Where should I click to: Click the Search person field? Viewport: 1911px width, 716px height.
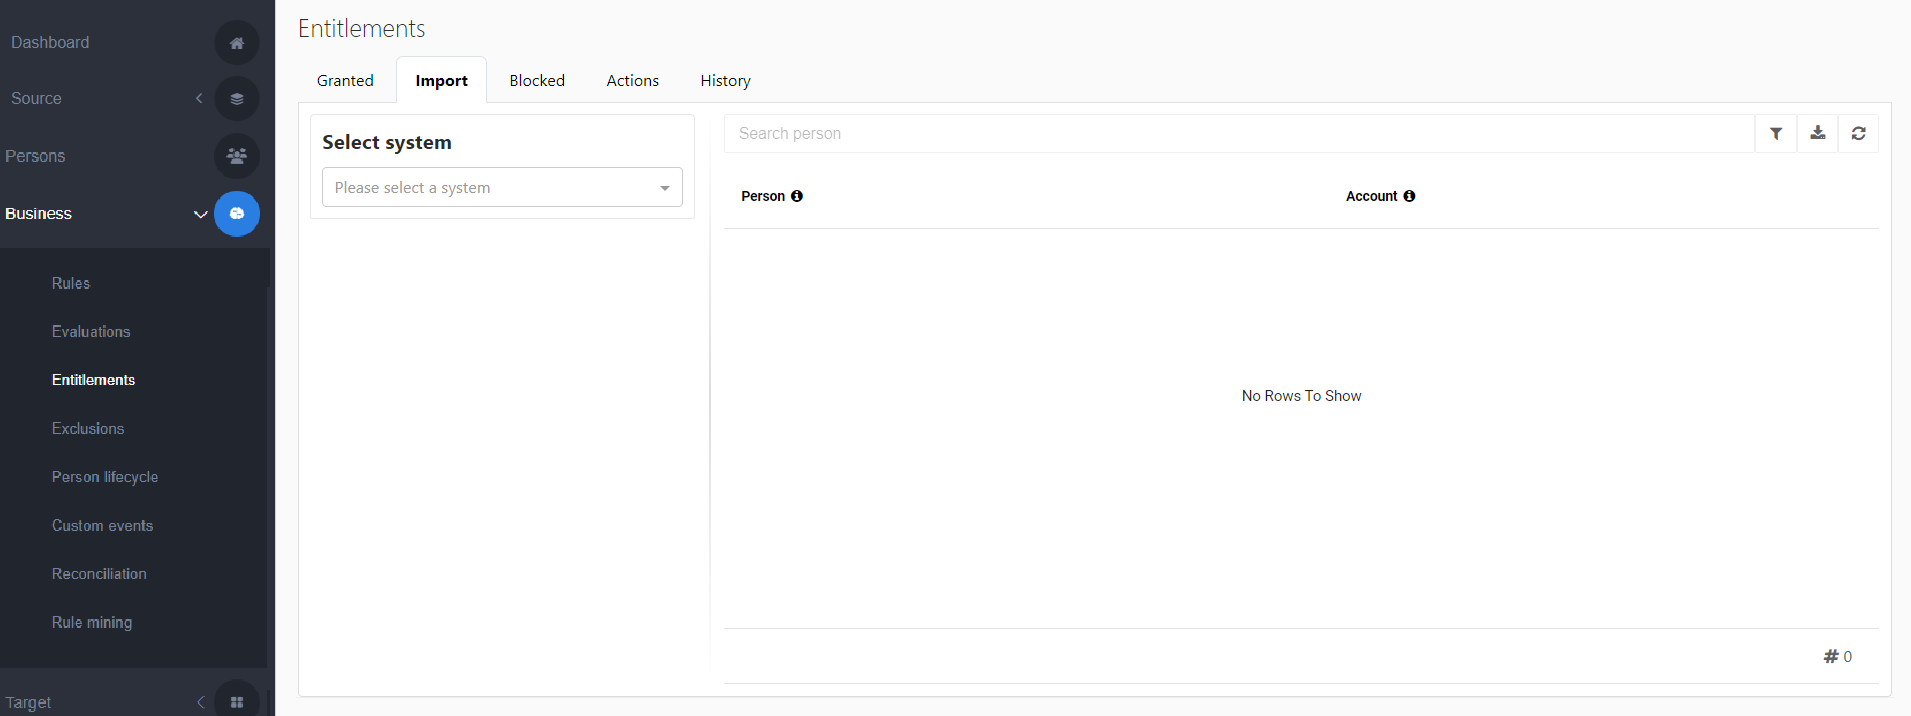click(1238, 134)
